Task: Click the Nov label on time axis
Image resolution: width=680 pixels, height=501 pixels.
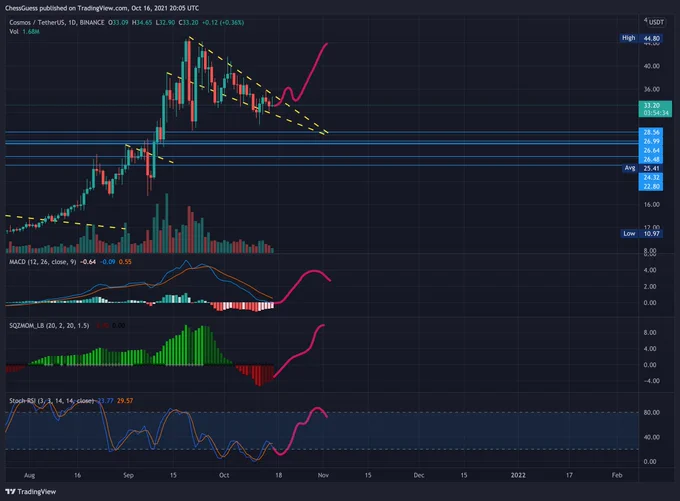Action: coord(323,475)
